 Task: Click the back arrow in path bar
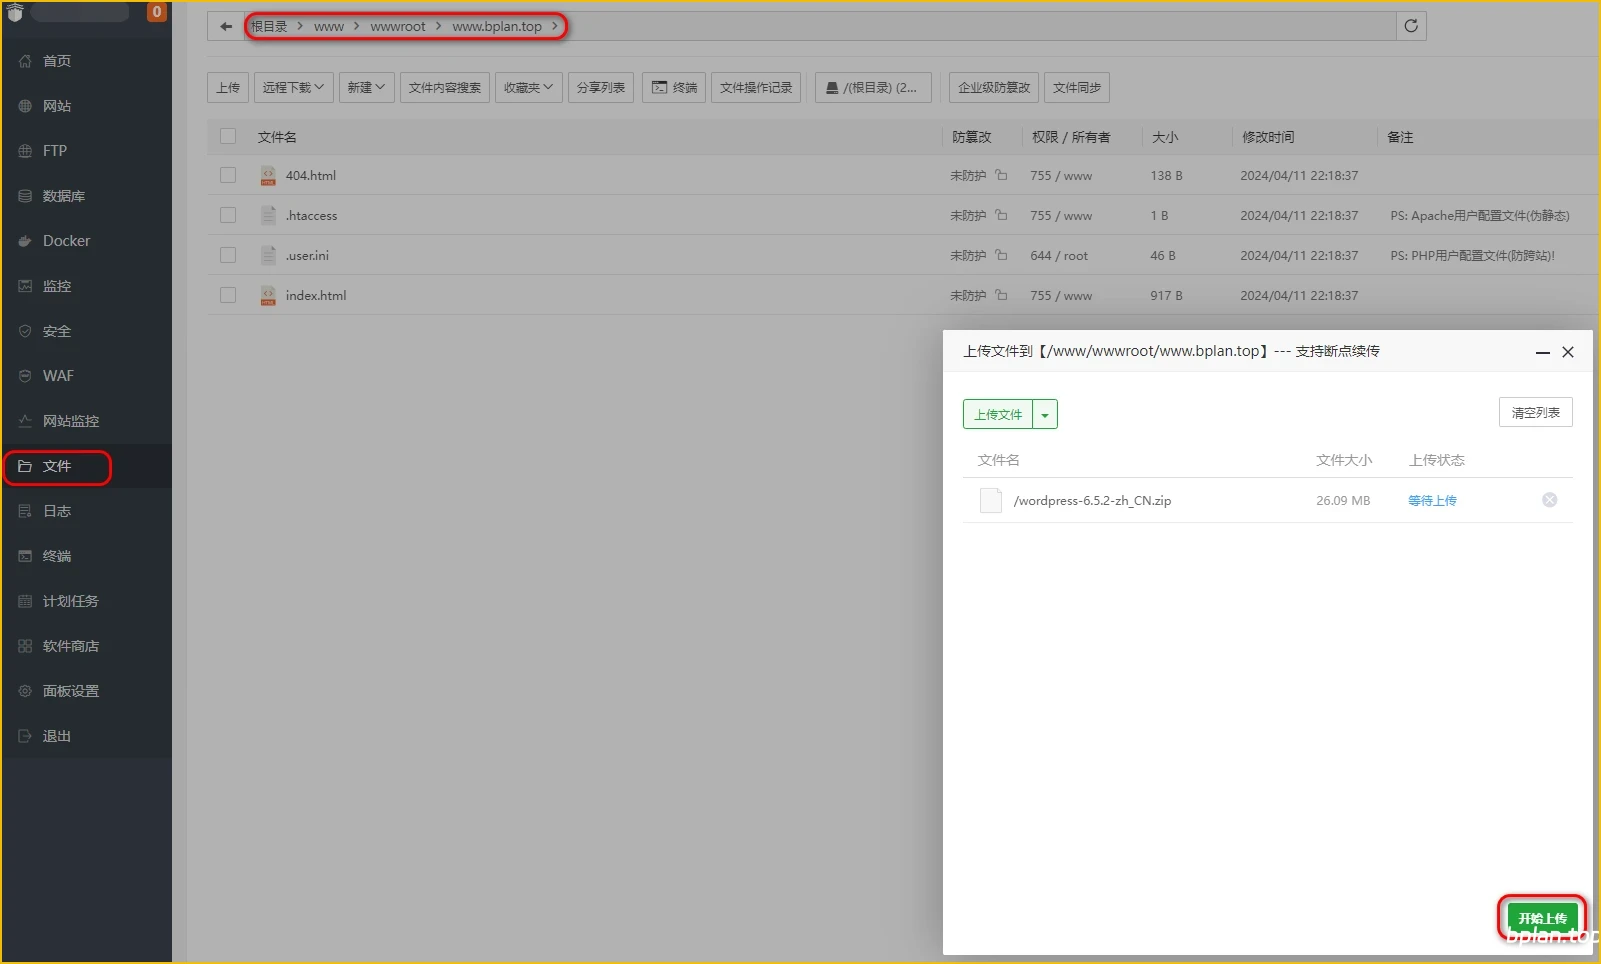226,26
